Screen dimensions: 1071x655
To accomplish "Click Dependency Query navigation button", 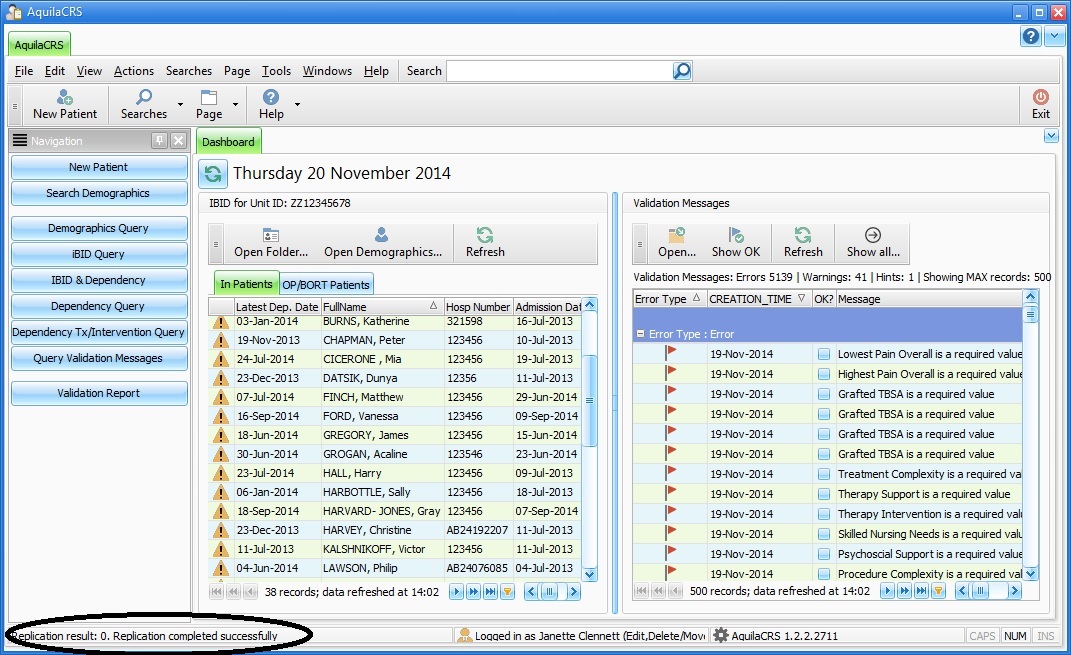I will 98,306.
